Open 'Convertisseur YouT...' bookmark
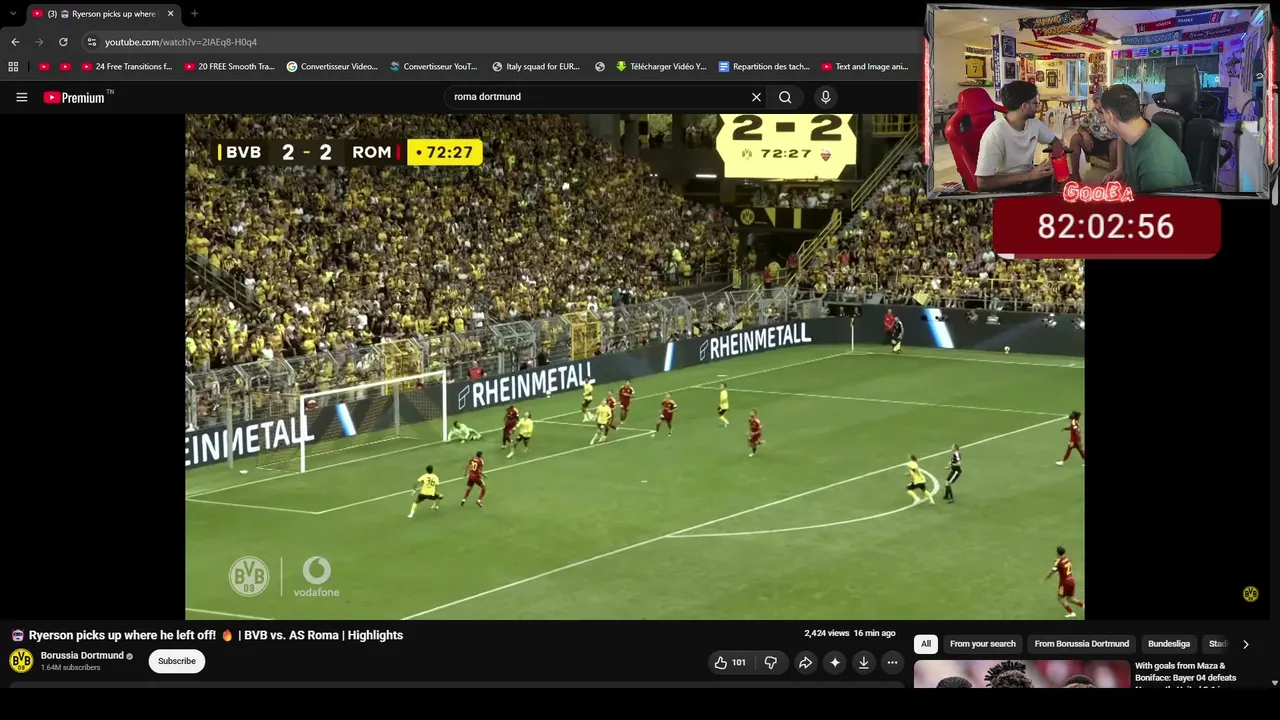Image resolution: width=1280 pixels, height=720 pixels. coord(434,67)
